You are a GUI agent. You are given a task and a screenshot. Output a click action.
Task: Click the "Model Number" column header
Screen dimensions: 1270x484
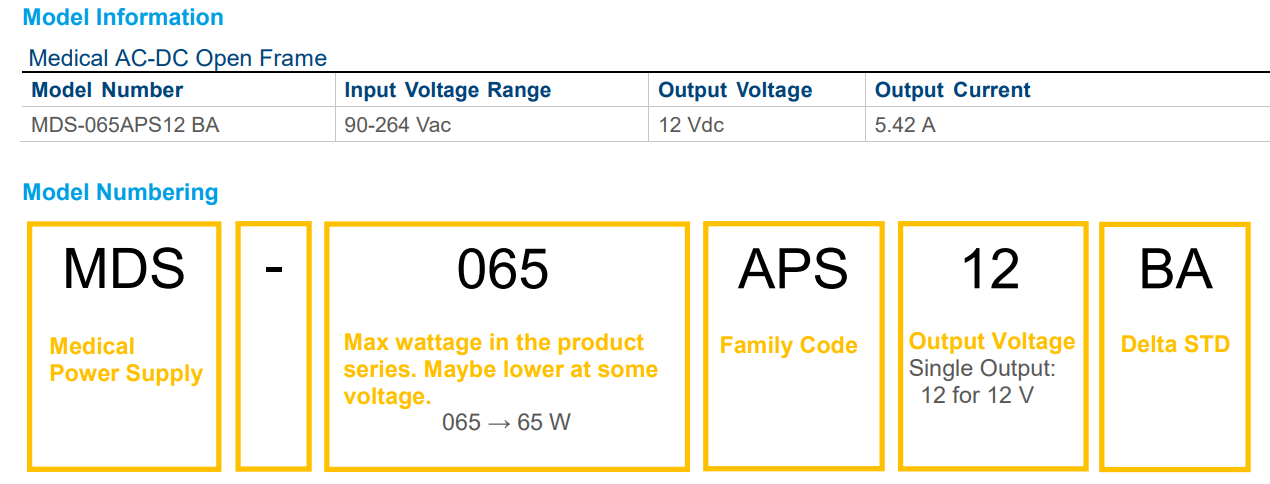pos(107,90)
